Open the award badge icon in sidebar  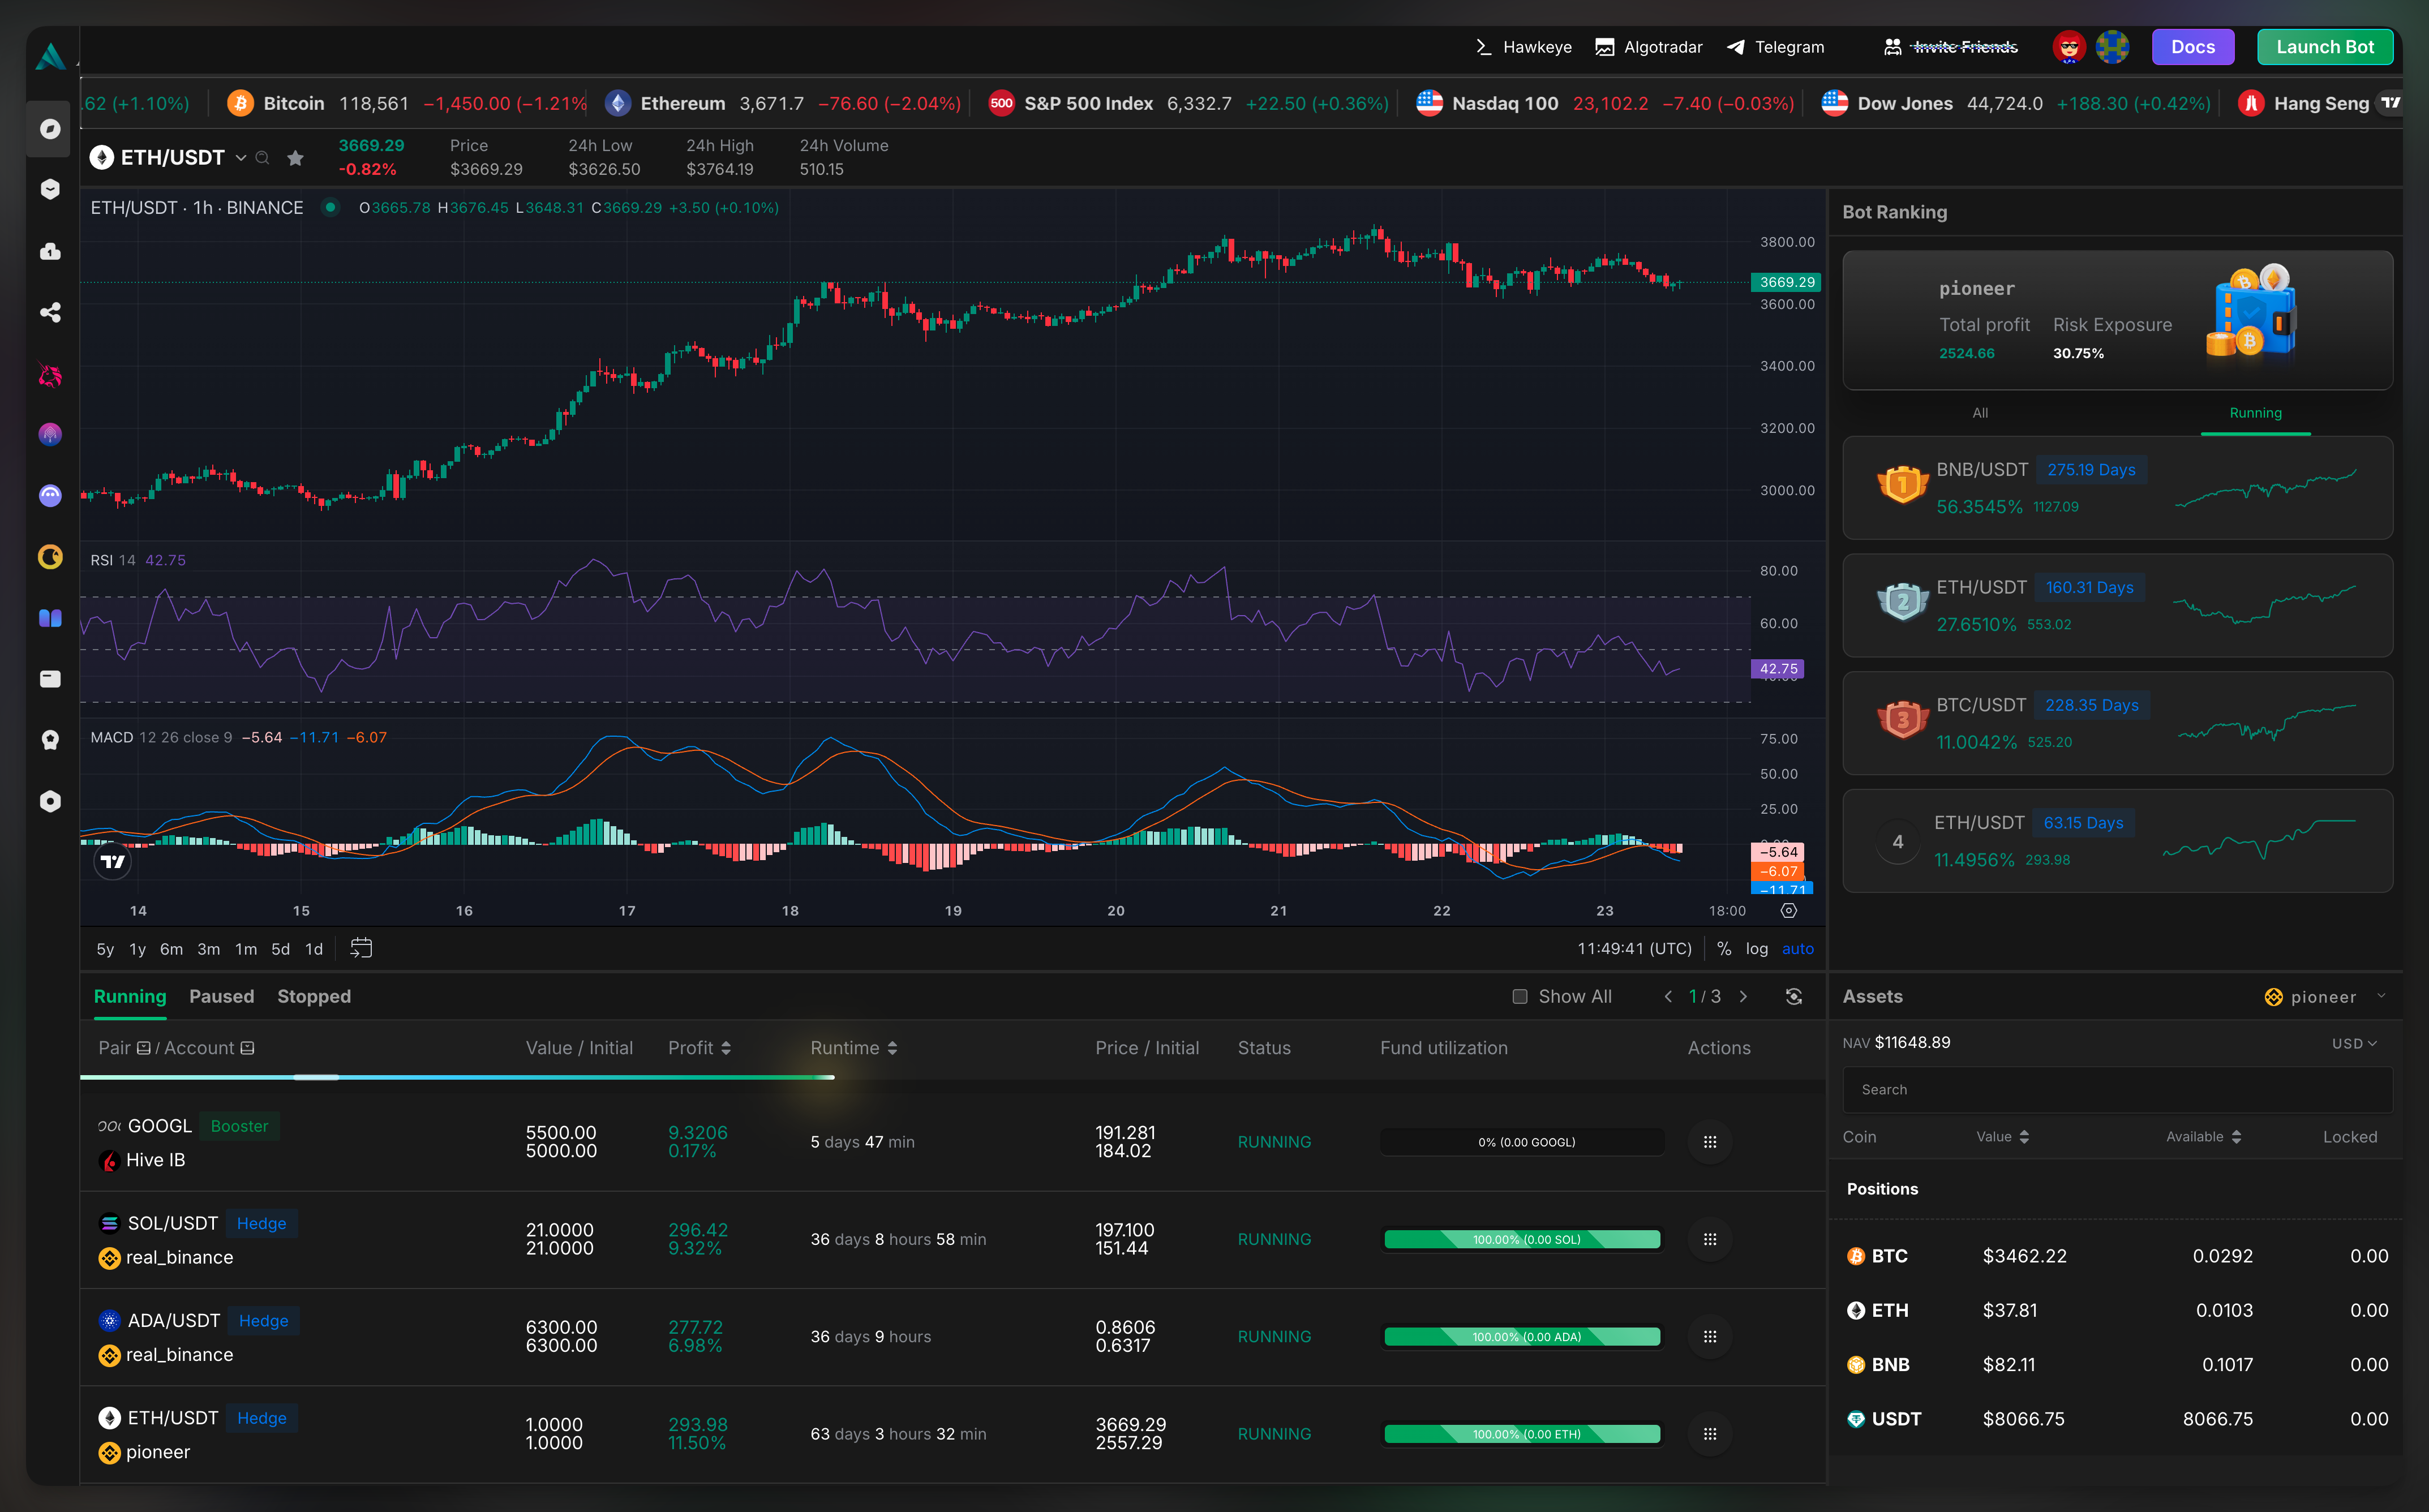point(50,740)
